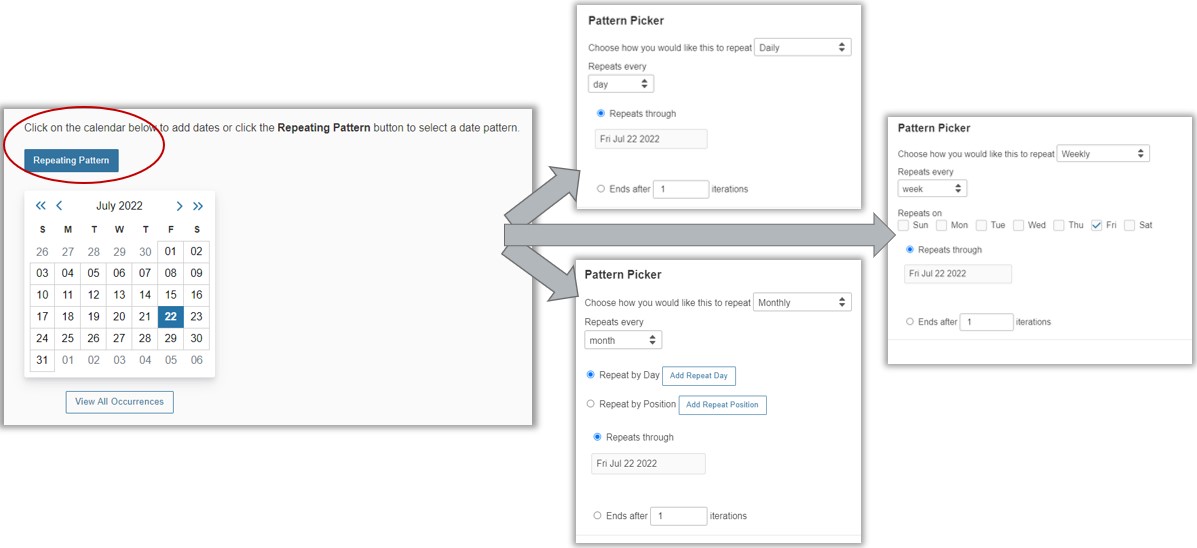
Task: Open View All Occurrences
Action: pos(120,402)
